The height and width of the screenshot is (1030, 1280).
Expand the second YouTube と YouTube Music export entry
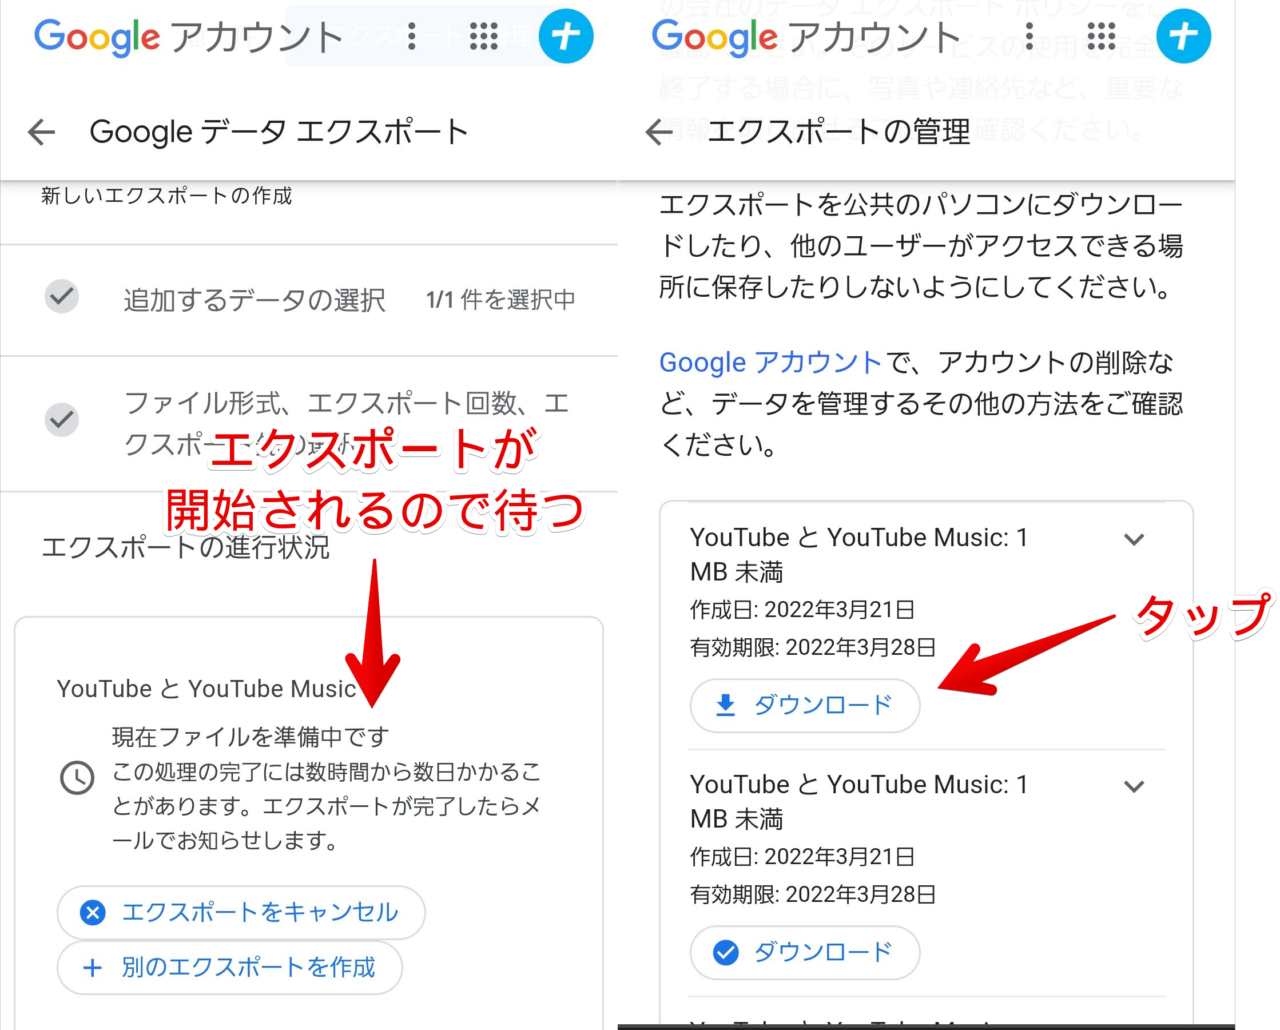coord(1134,786)
